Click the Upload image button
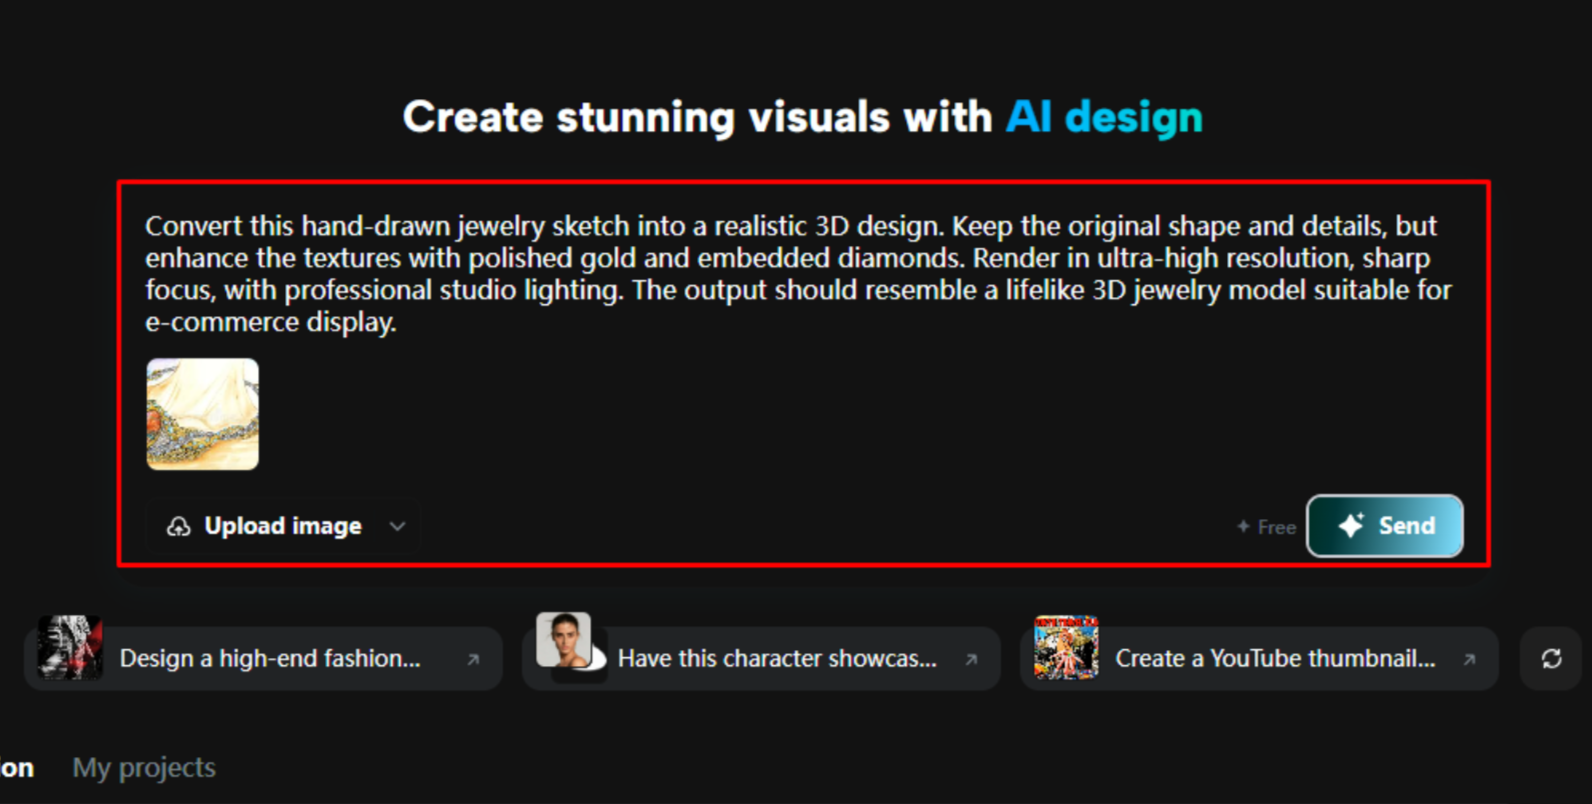Image resolution: width=1592 pixels, height=804 pixels. (x=284, y=526)
